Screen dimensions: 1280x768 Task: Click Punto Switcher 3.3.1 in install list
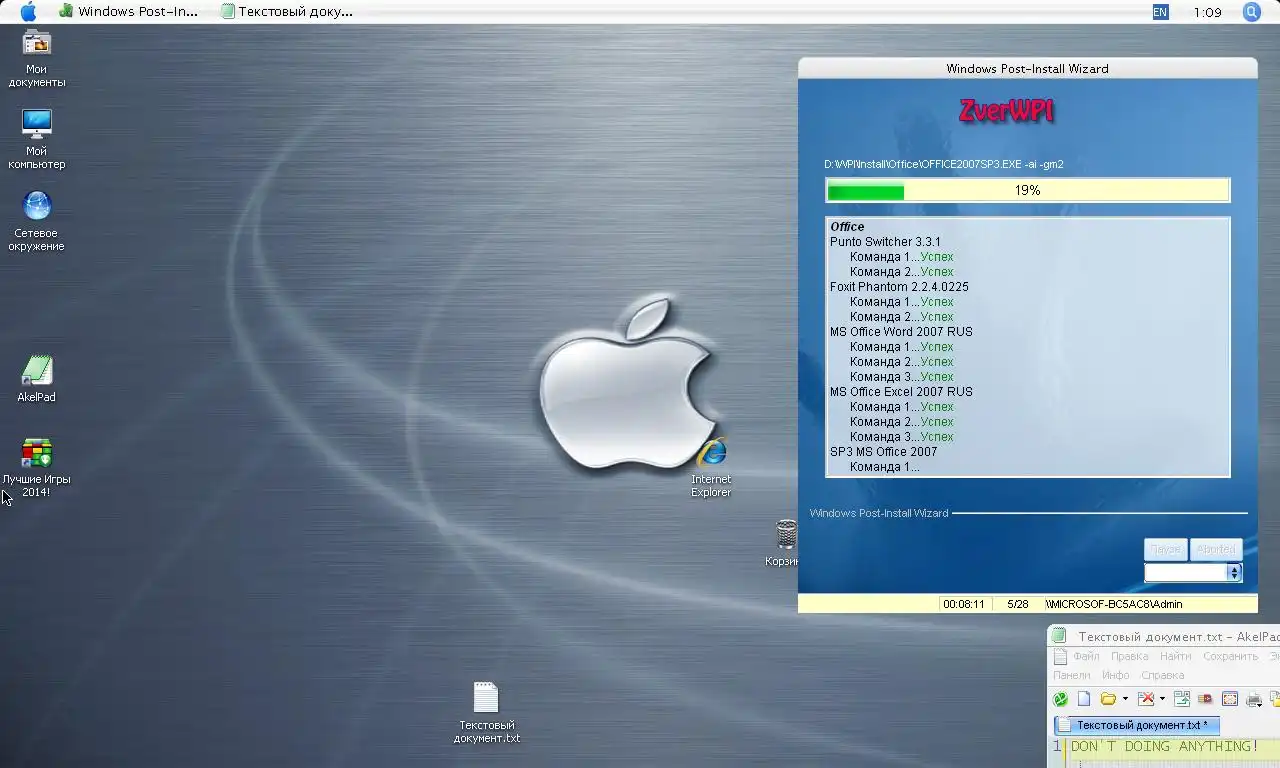(x=885, y=242)
